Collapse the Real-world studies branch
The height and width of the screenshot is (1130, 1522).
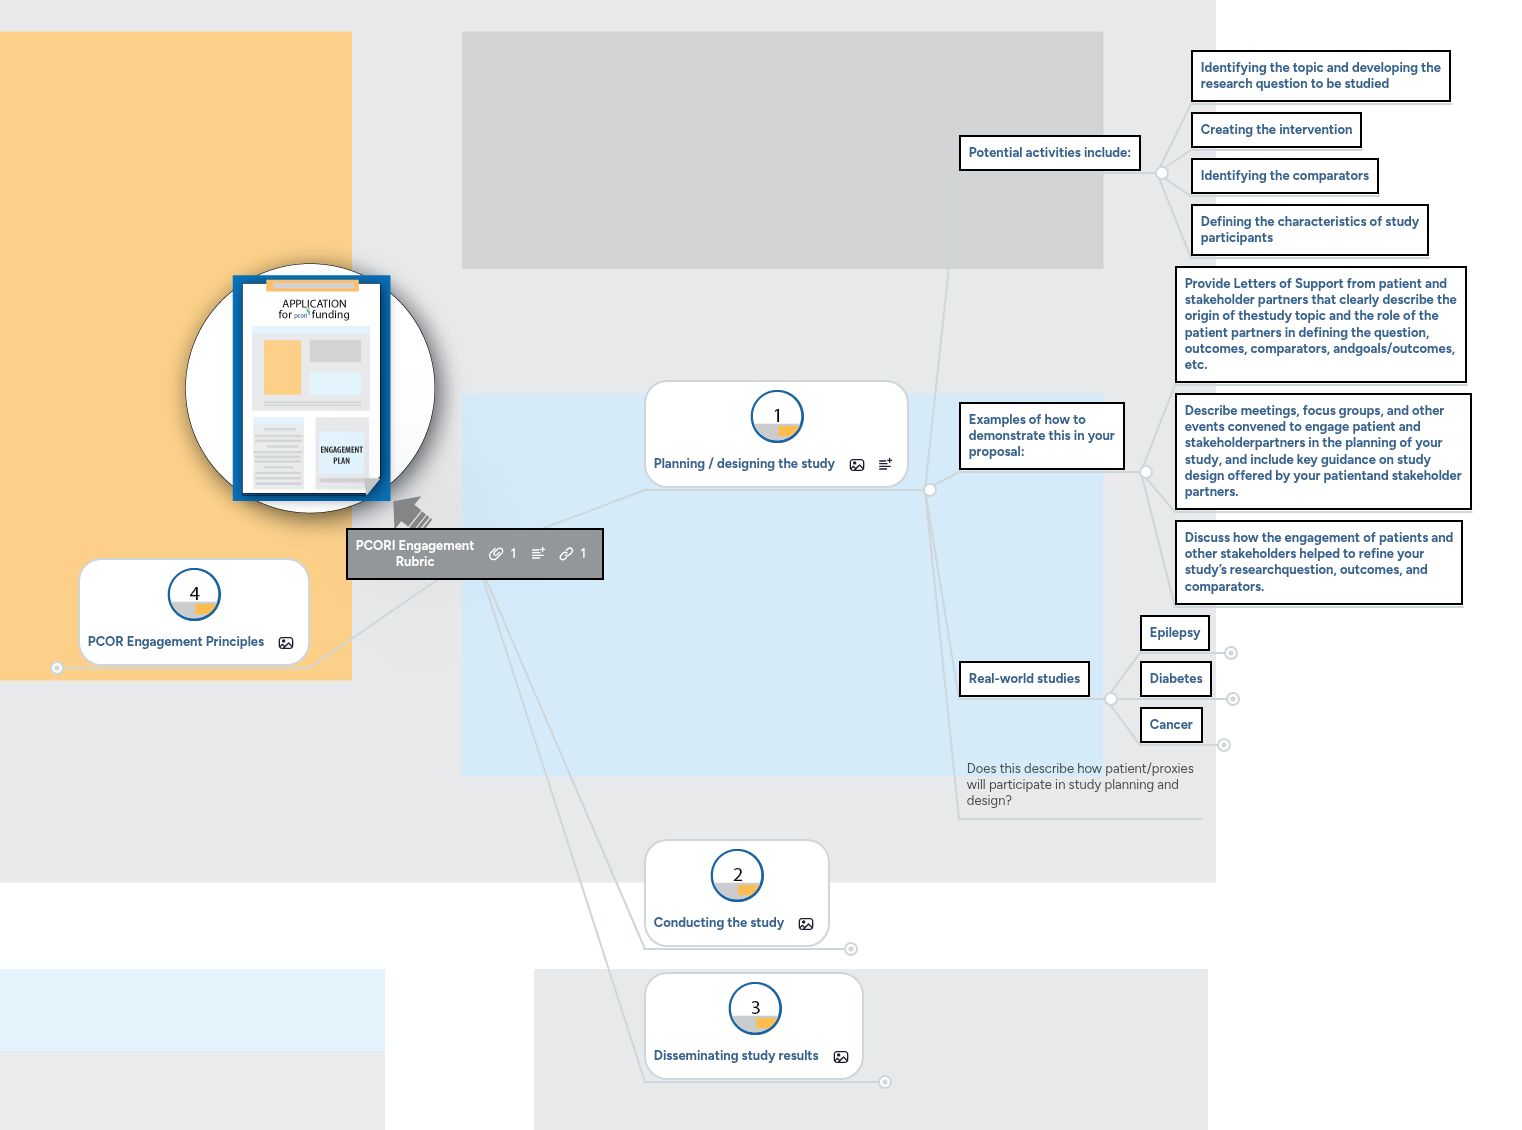pos(1111,699)
